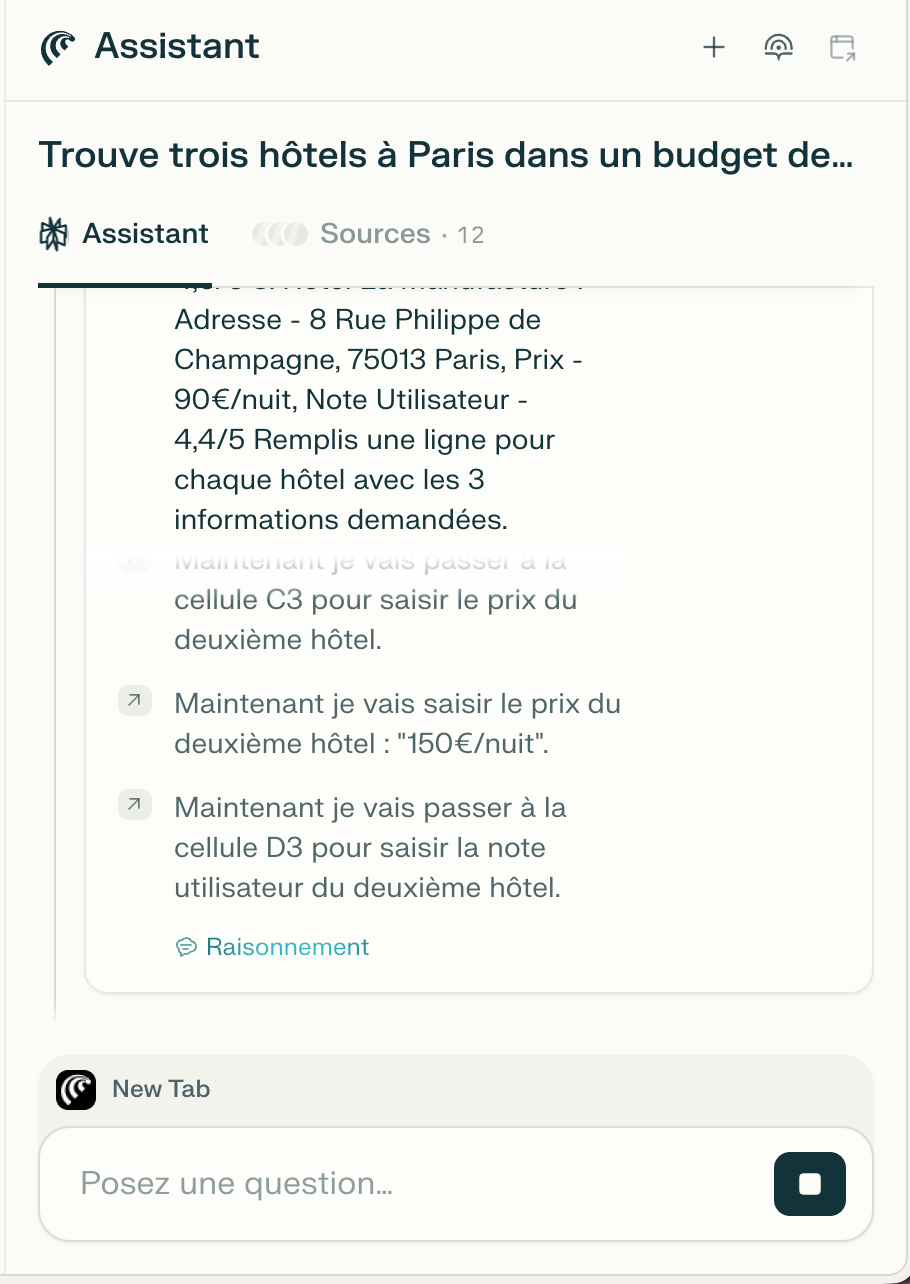The height and width of the screenshot is (1284, 910).
Task: Click the plus icon for new thread
Action: point(713,47)
